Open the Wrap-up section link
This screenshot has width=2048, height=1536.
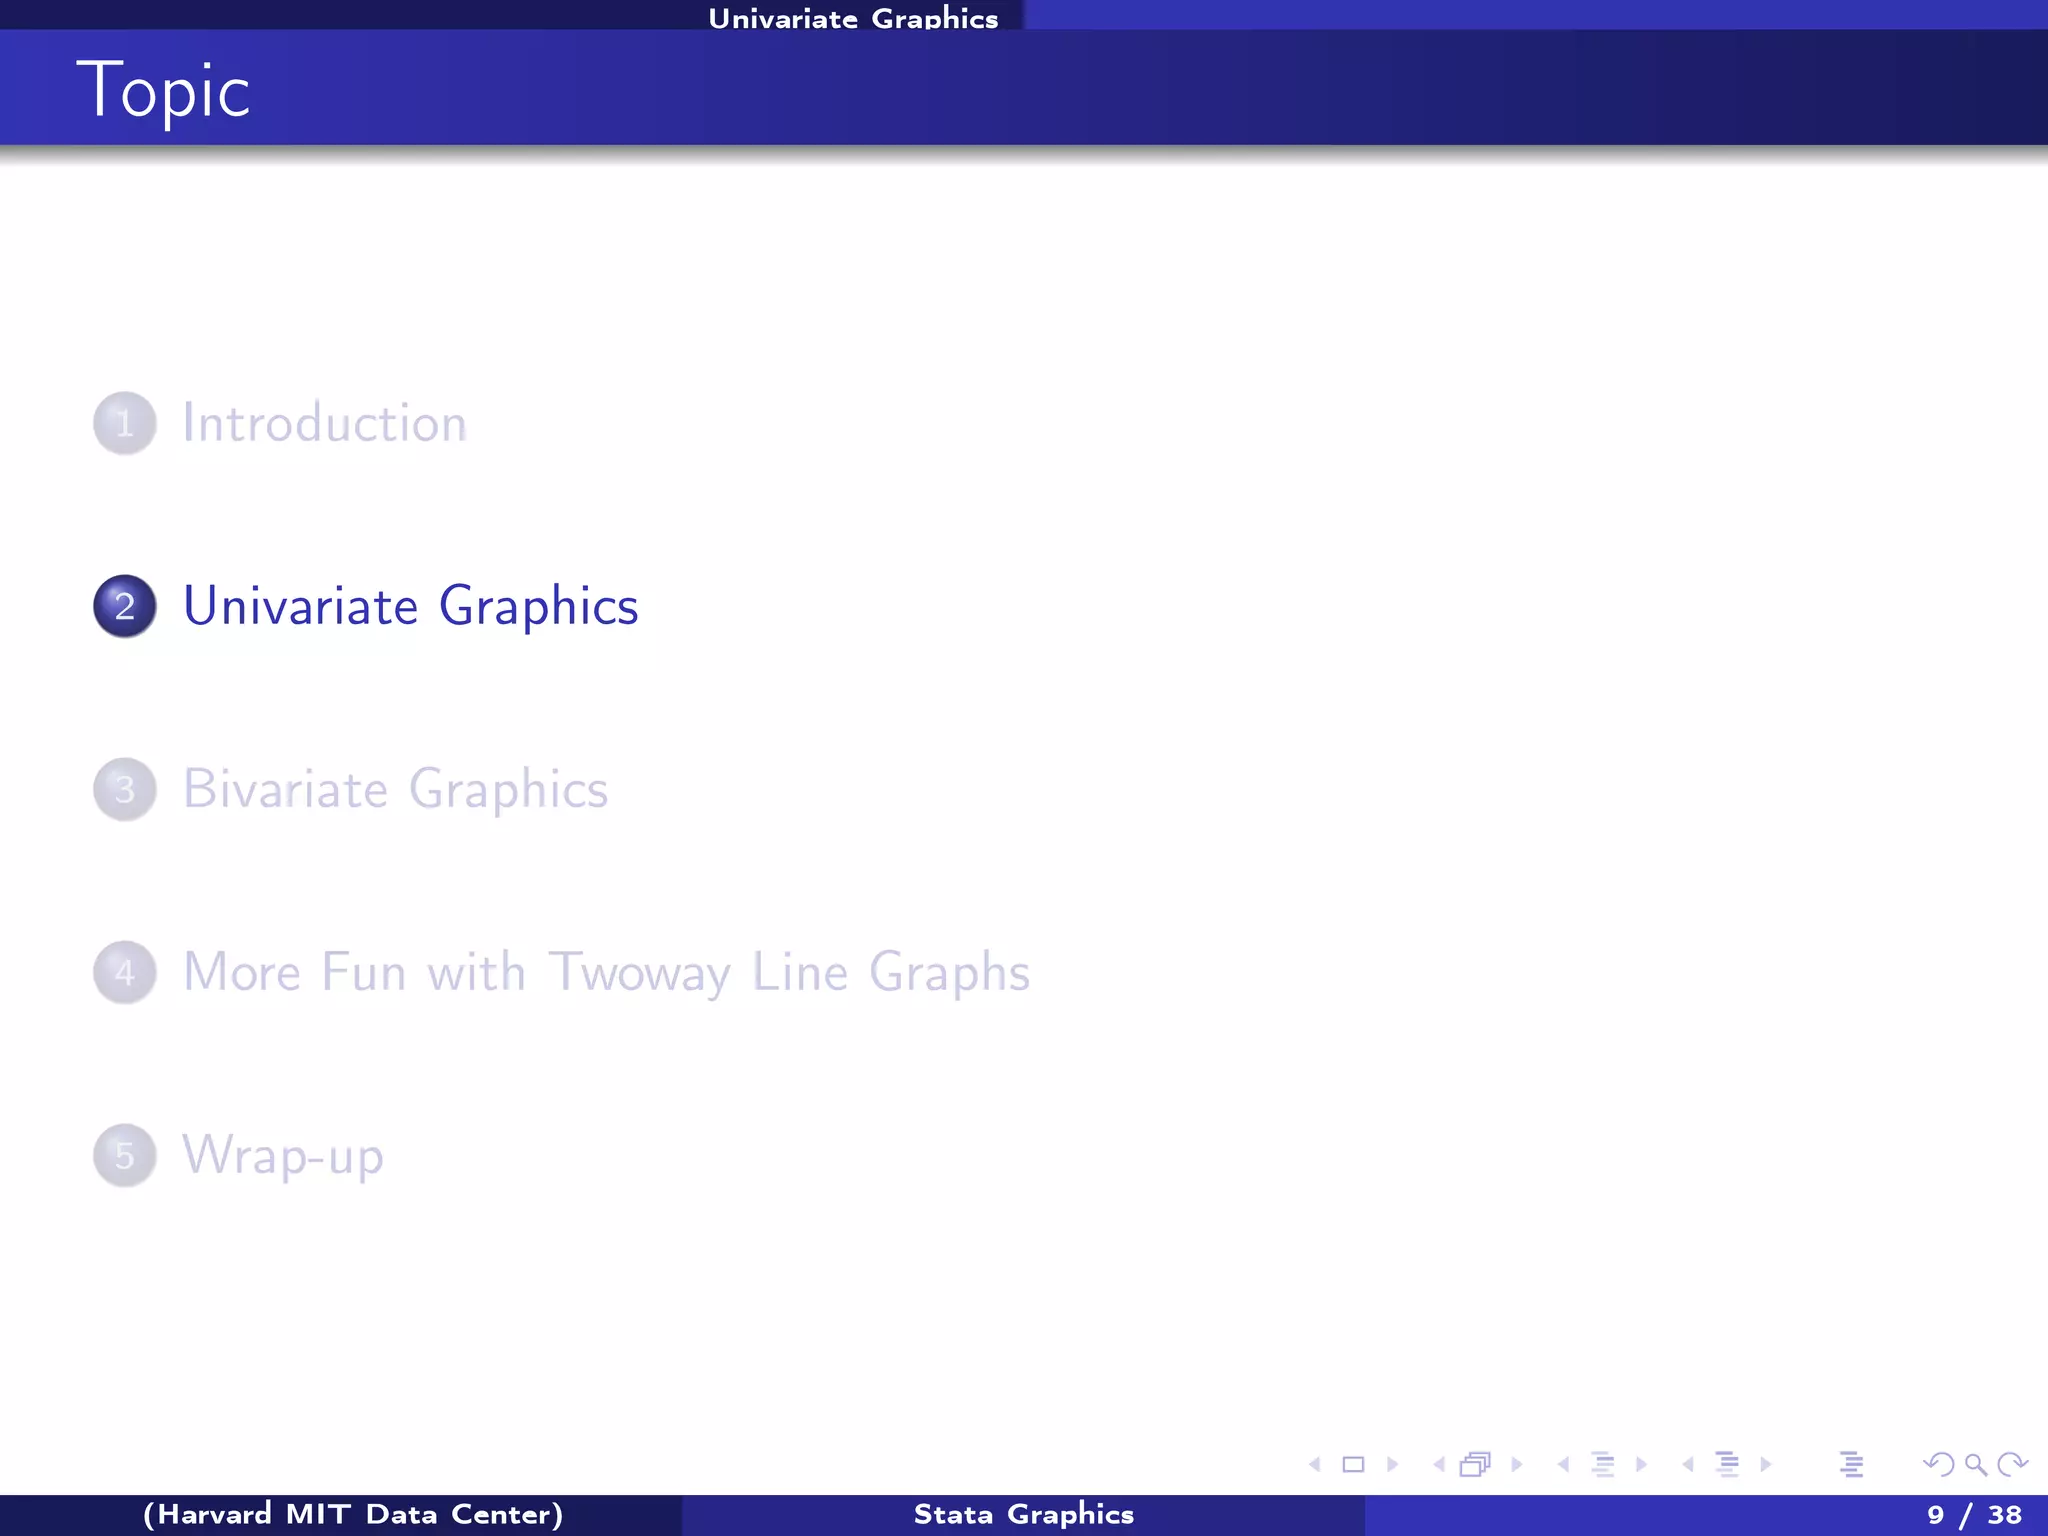coord(283,1156)
